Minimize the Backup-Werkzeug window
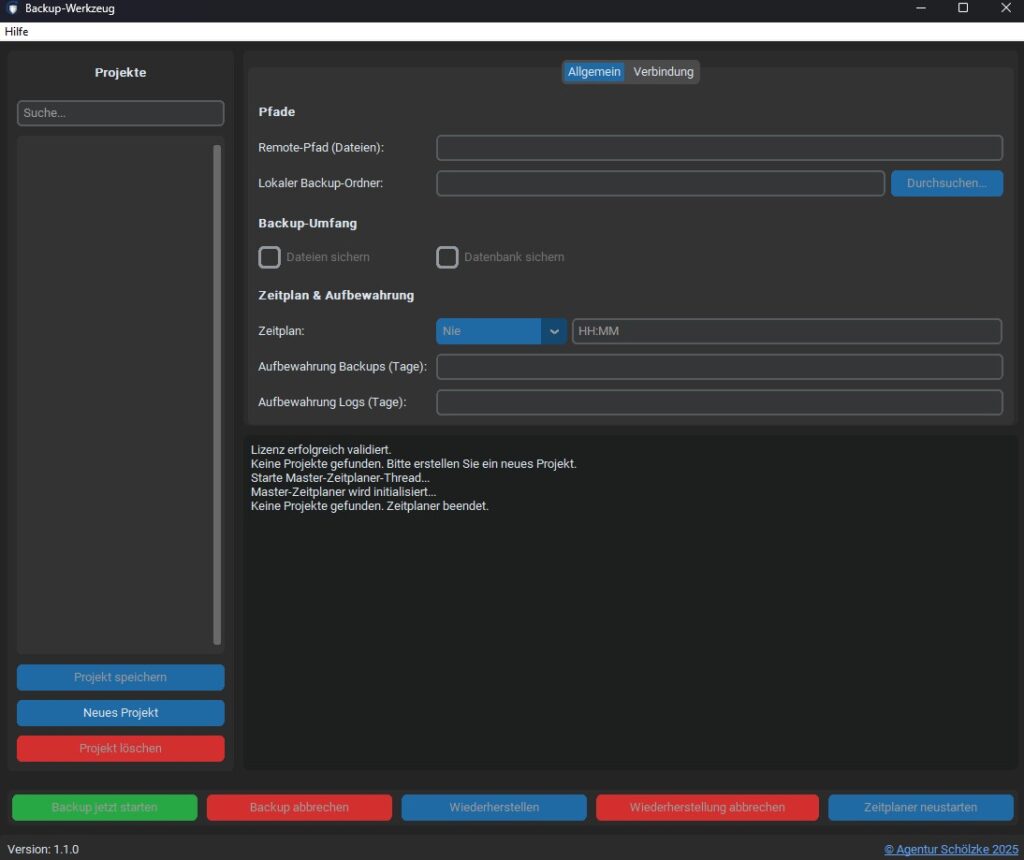1024x860 pixels. [921, 8]
